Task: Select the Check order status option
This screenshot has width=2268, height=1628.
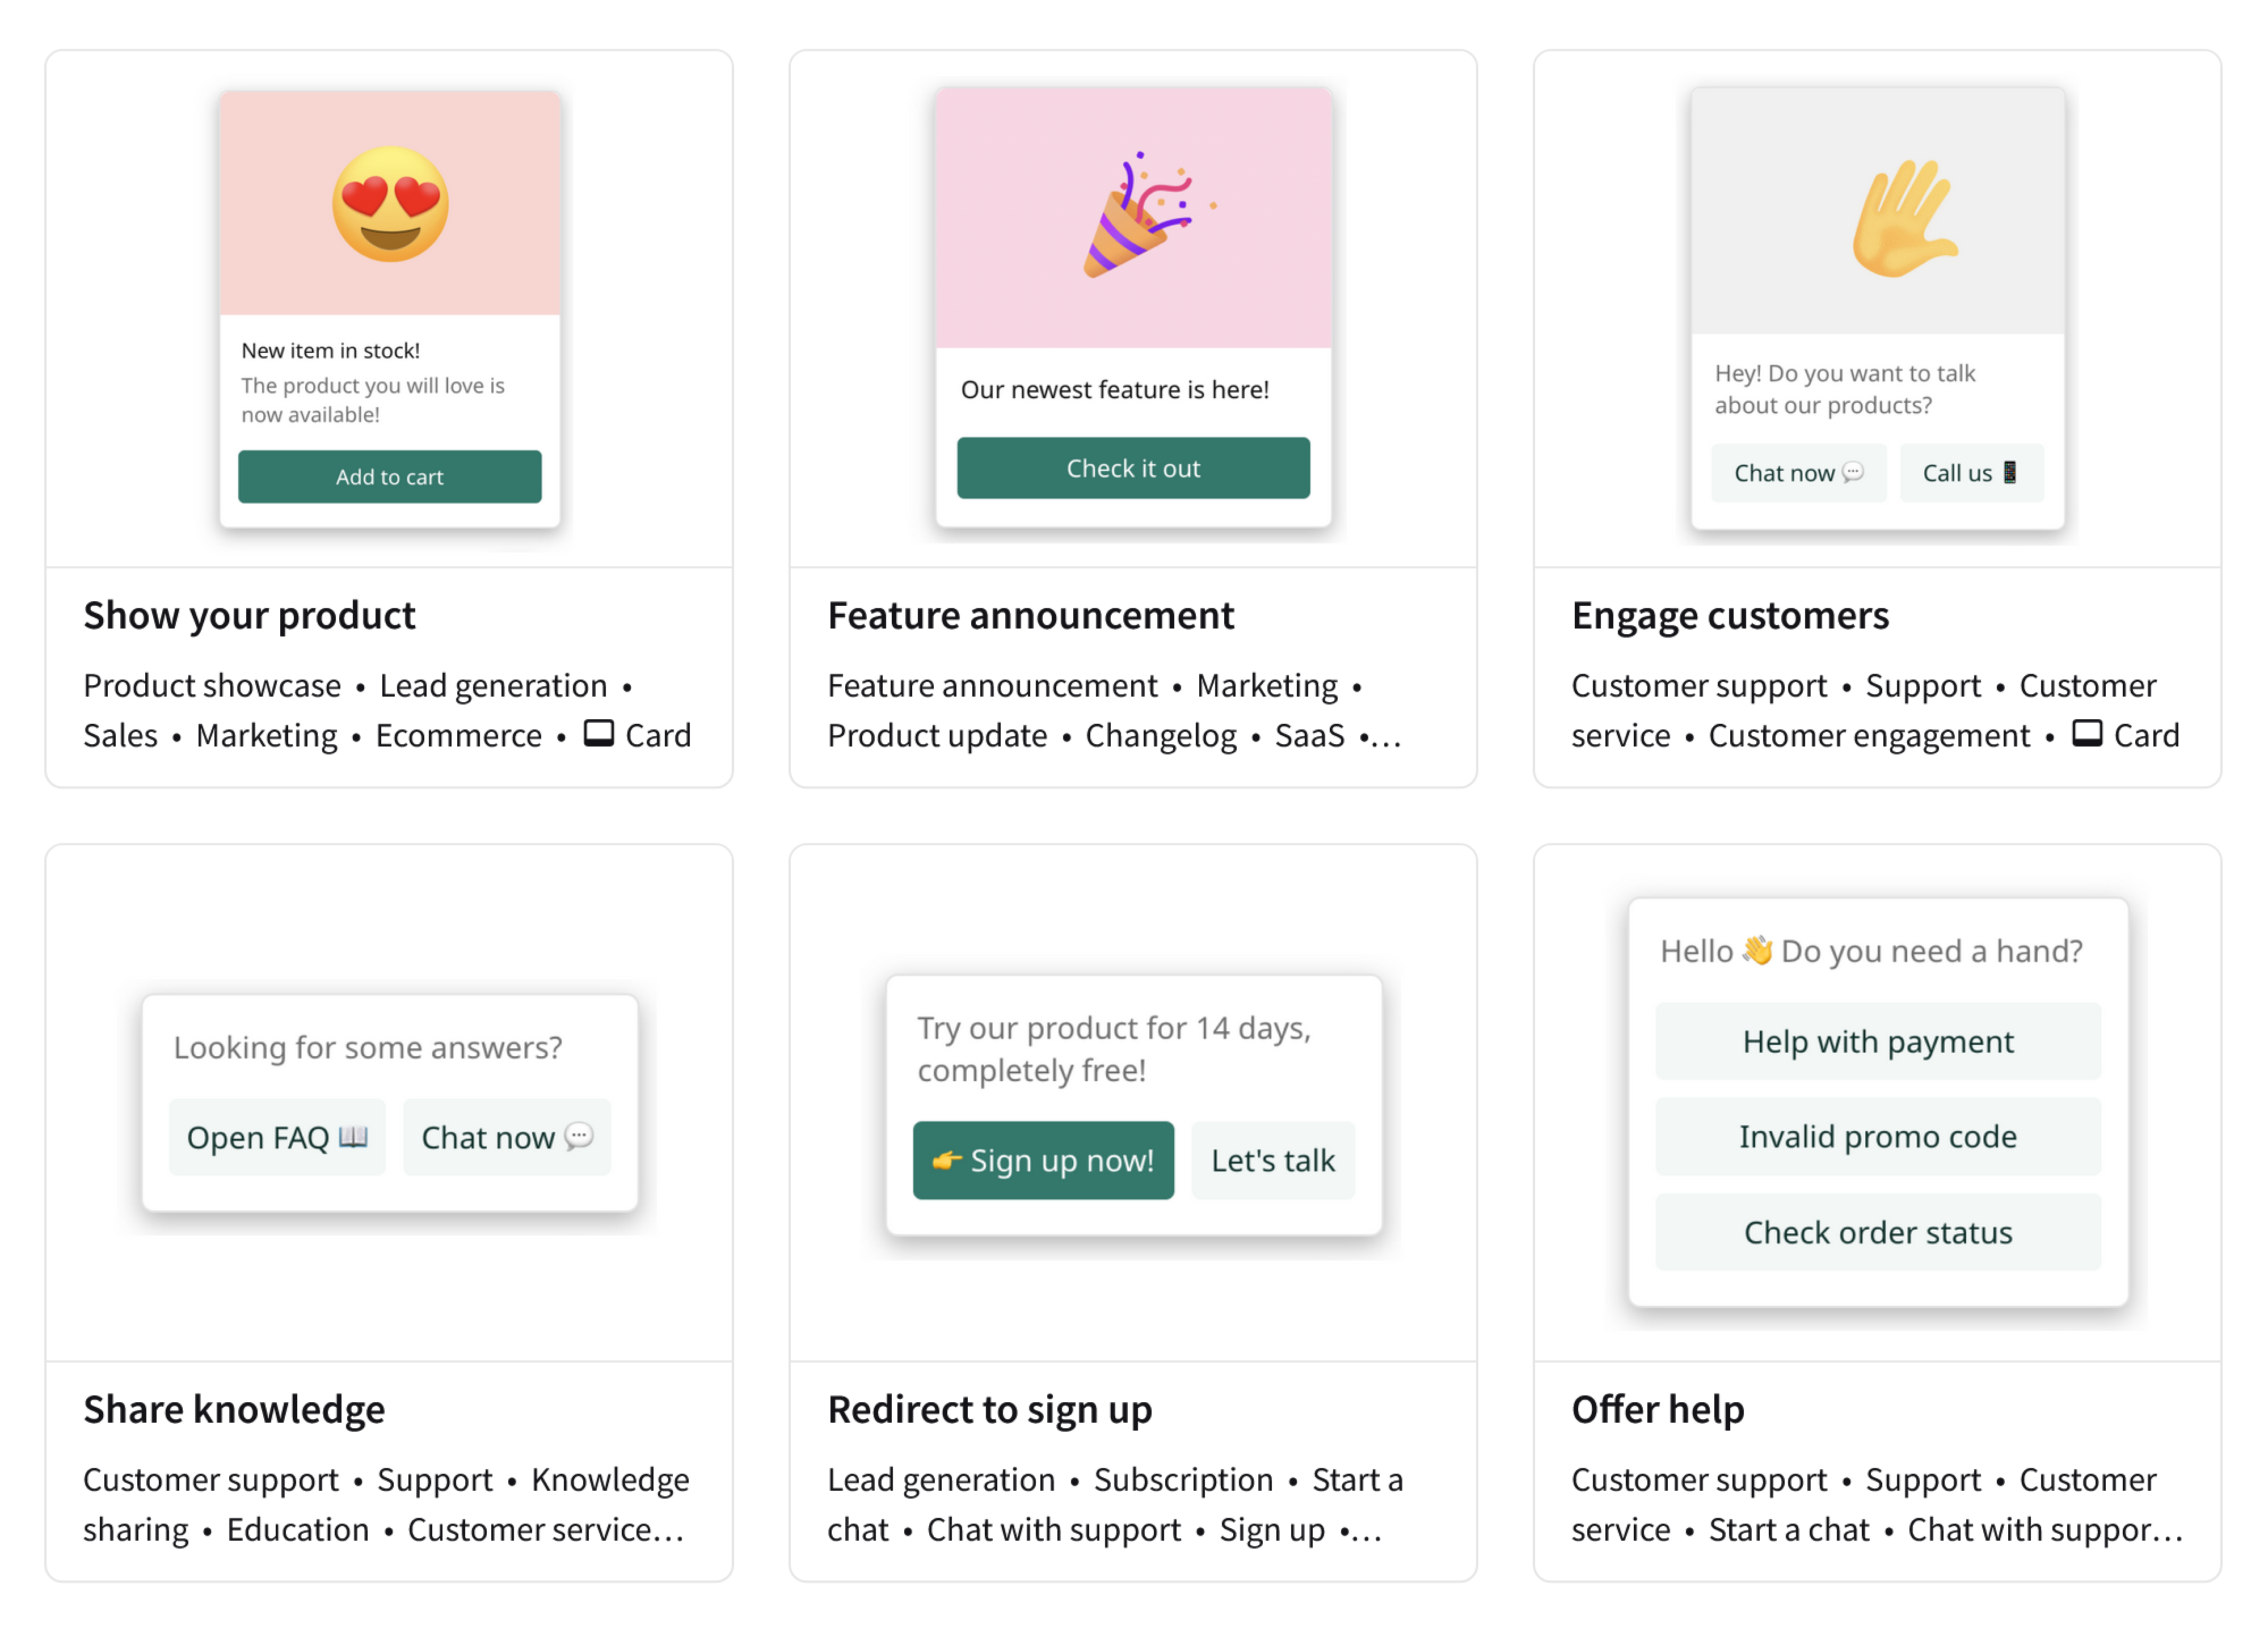Action: [x=1878, y=1232]
